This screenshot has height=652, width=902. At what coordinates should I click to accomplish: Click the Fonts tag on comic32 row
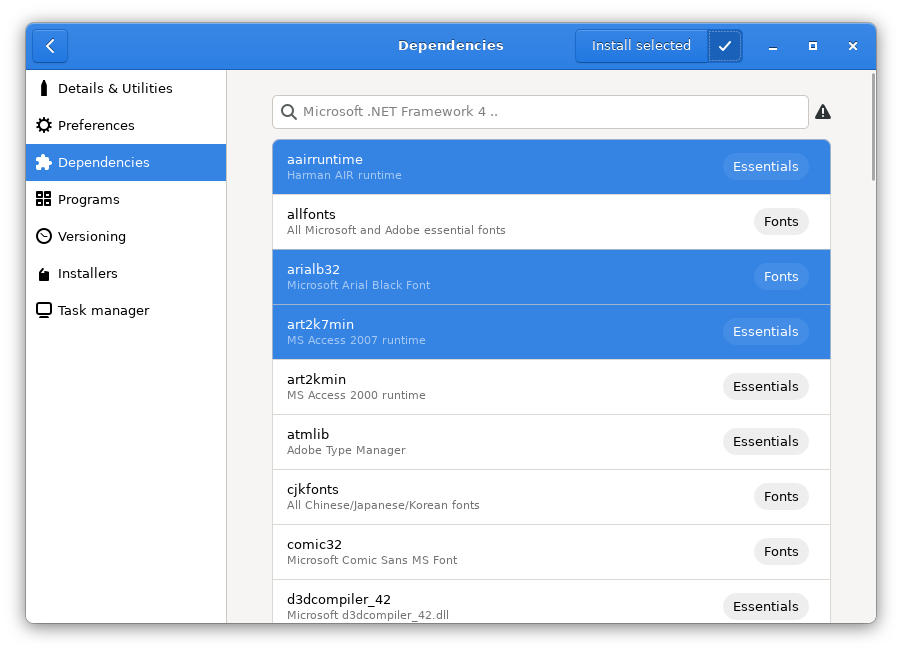pos(781,552)
